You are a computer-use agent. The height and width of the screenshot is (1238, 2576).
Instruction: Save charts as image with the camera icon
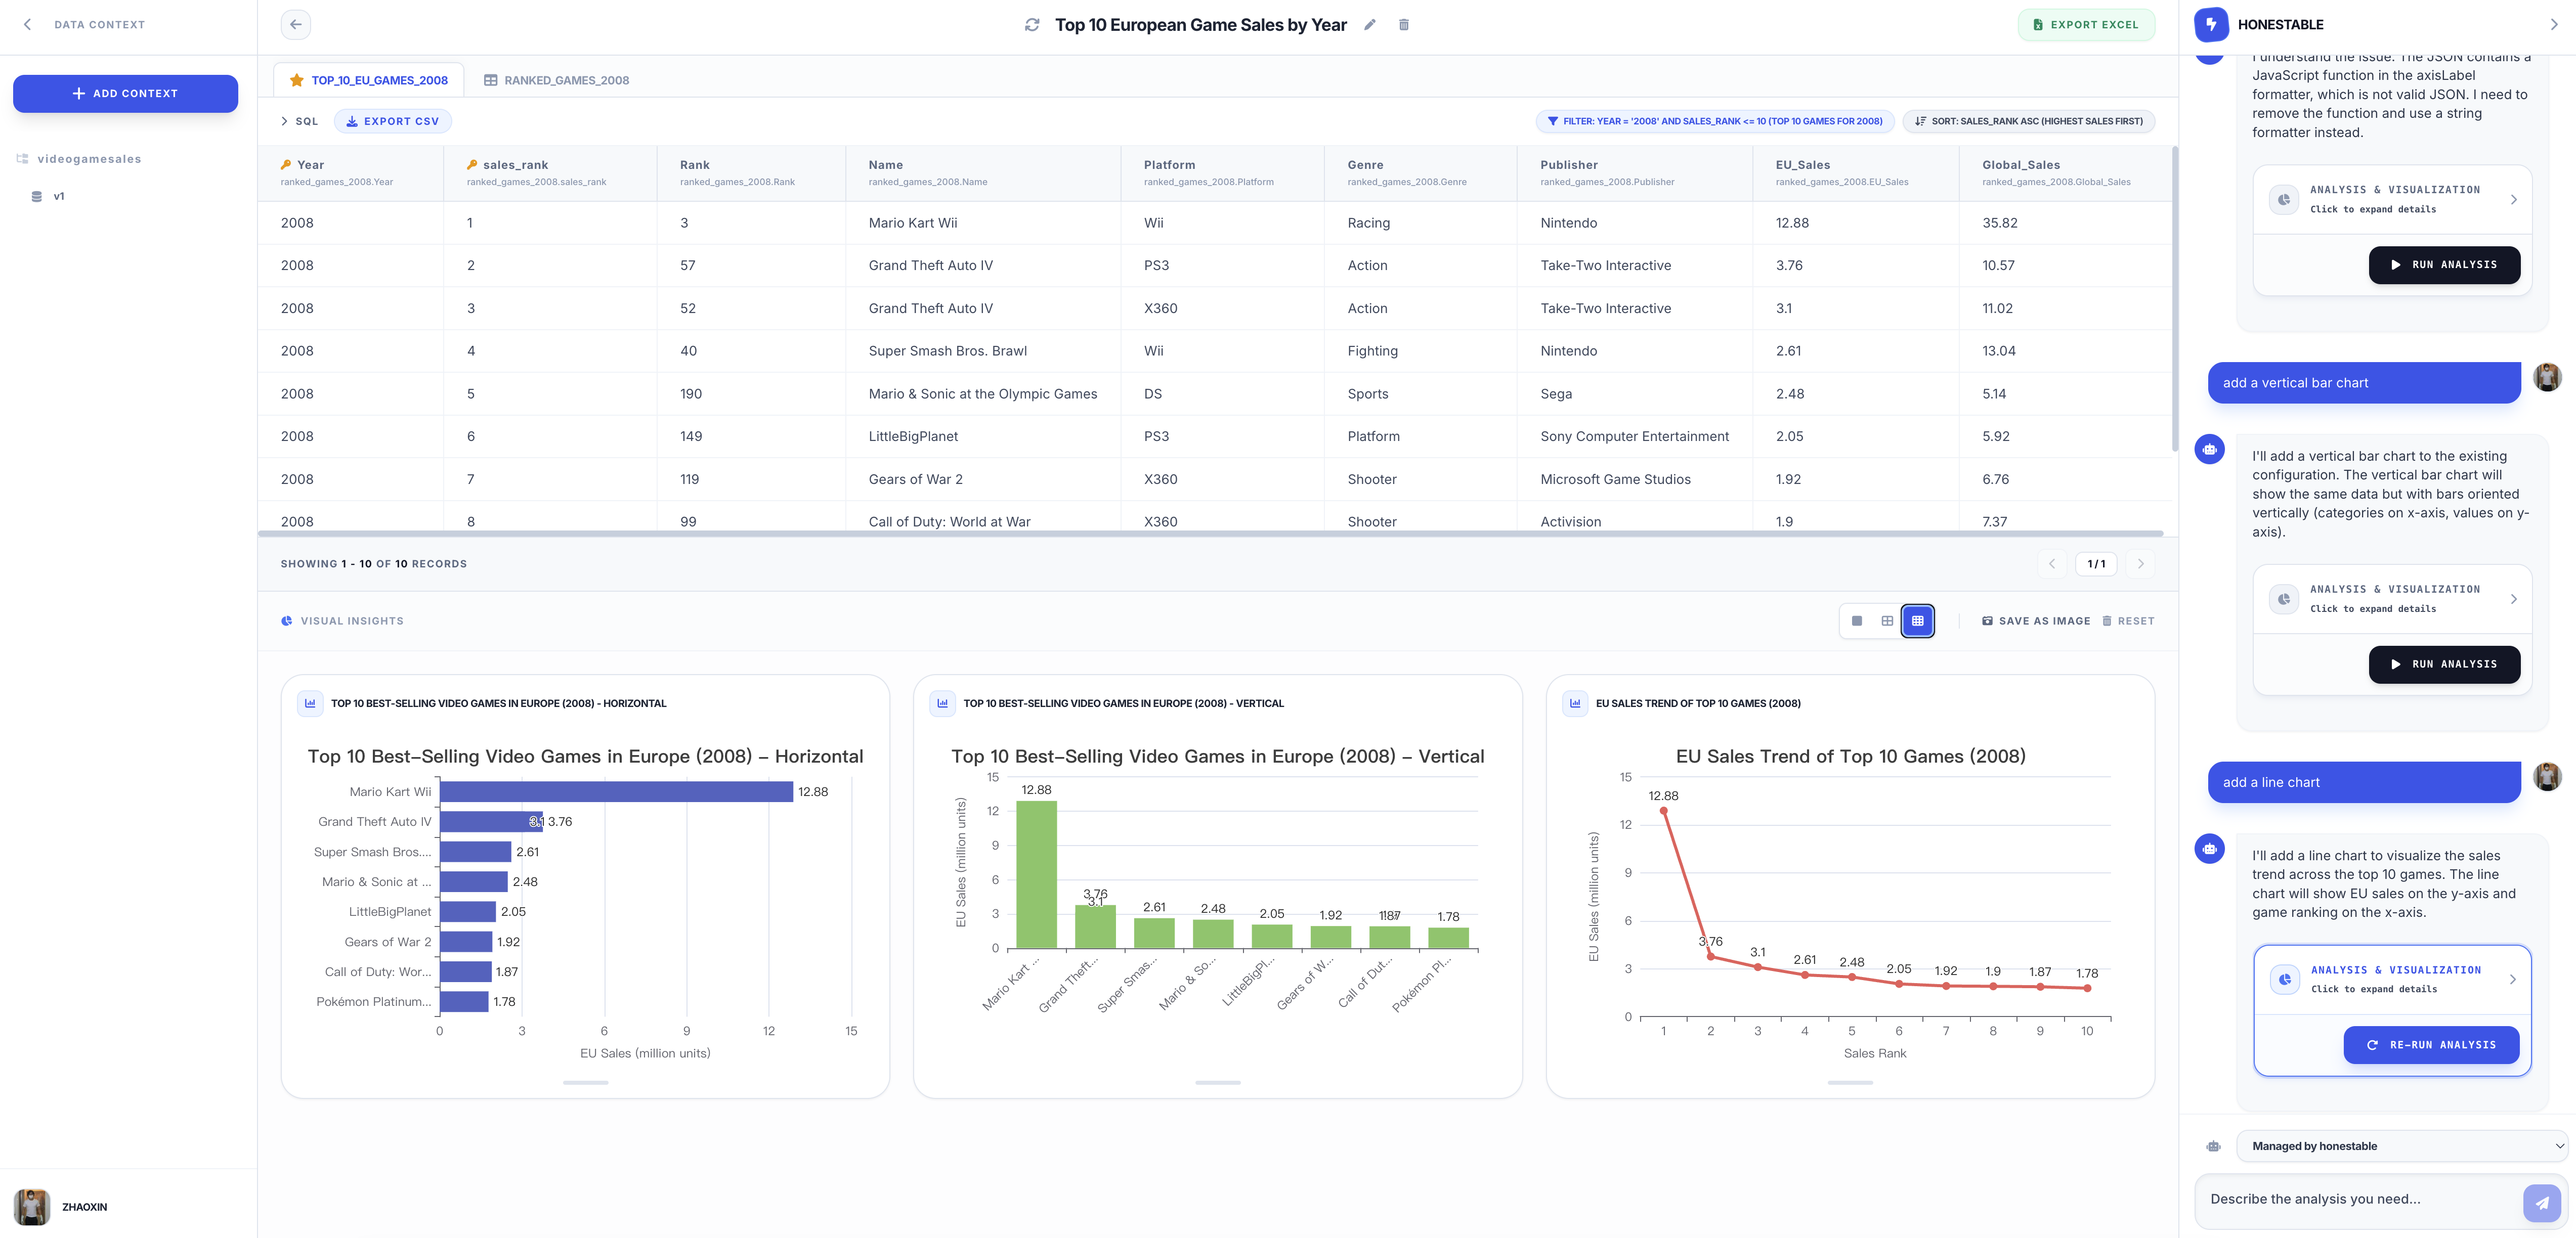pos(1988,620)
